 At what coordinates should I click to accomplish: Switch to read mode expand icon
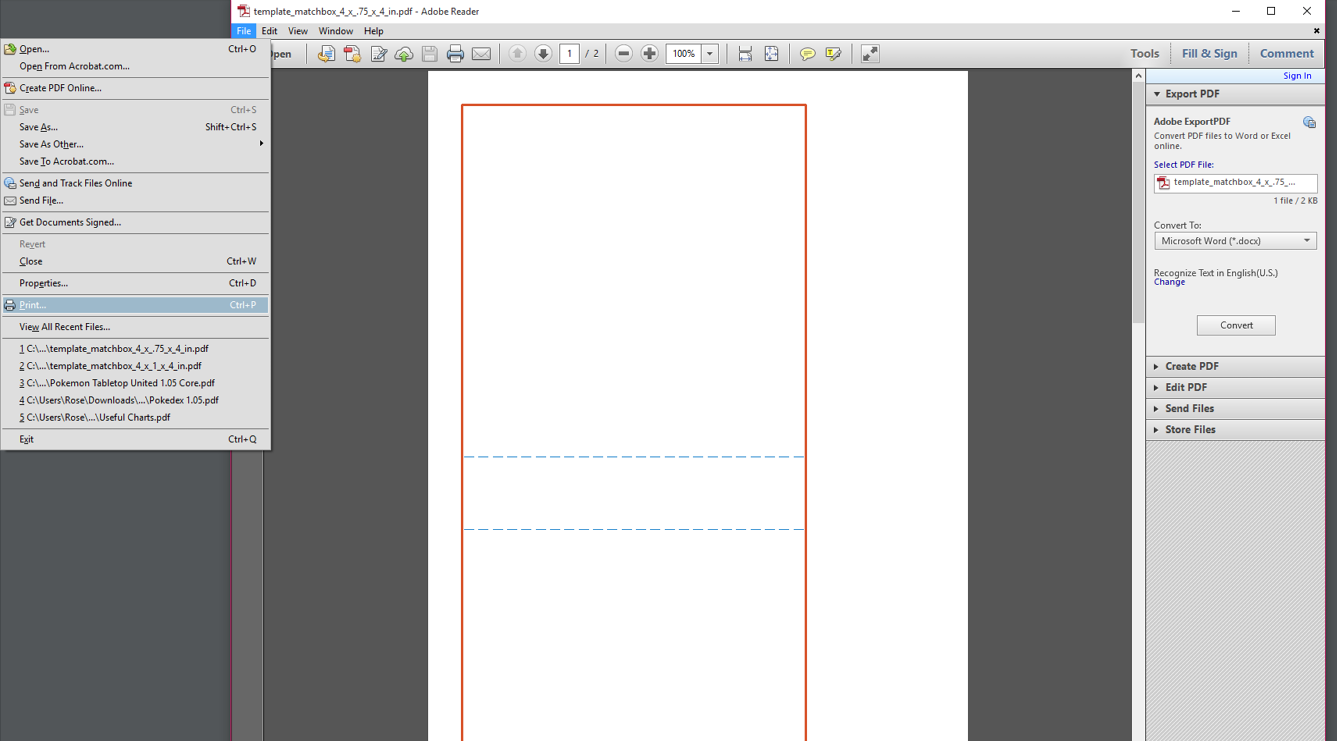(x=870, y=54)
